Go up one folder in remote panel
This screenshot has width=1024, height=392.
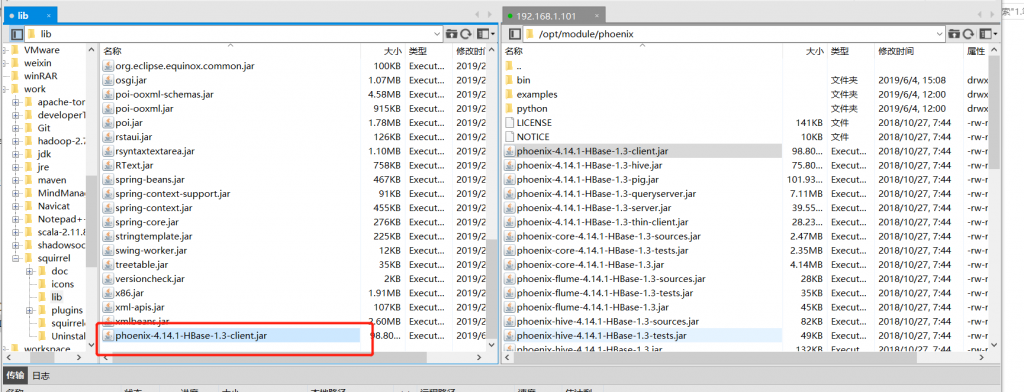point(954,34)
